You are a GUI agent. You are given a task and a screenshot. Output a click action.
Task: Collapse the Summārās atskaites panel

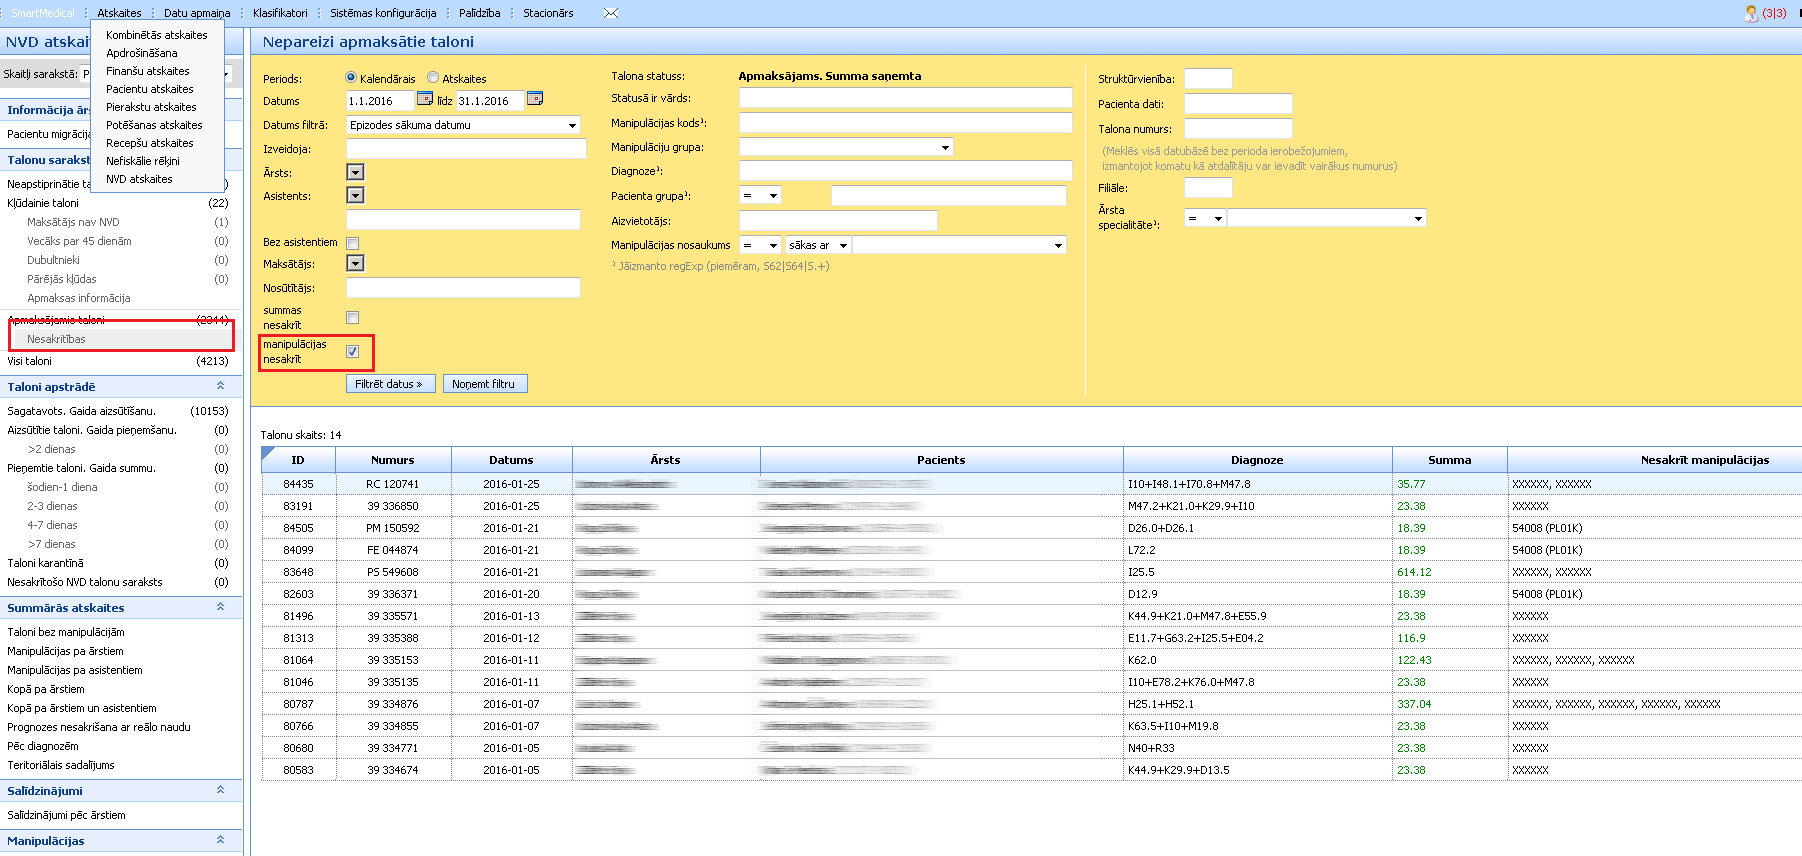click(x=220, y=607)
